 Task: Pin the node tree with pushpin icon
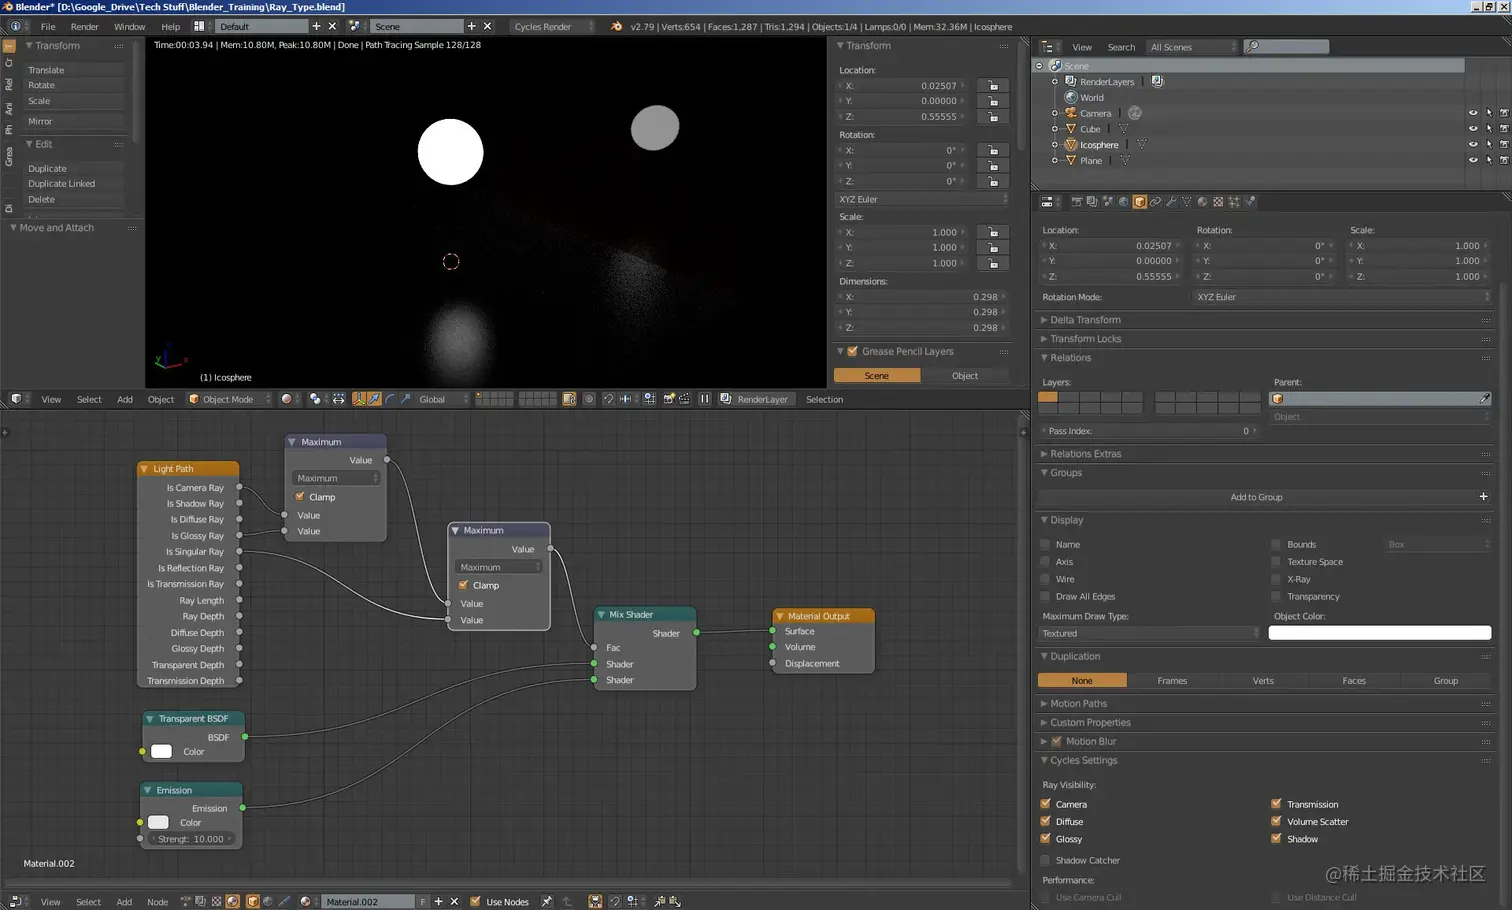[546, 901]
